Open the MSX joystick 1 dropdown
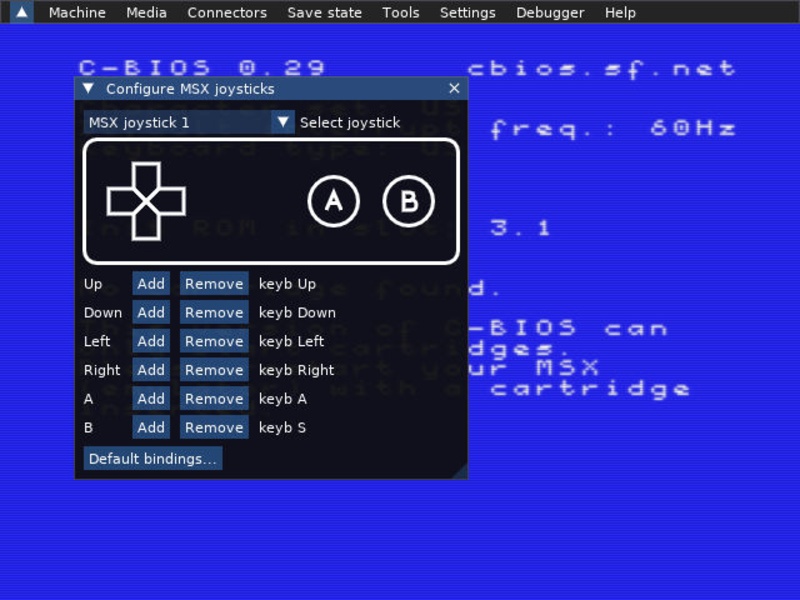Viewport: 800px width, 600px height. click(189, 122)
